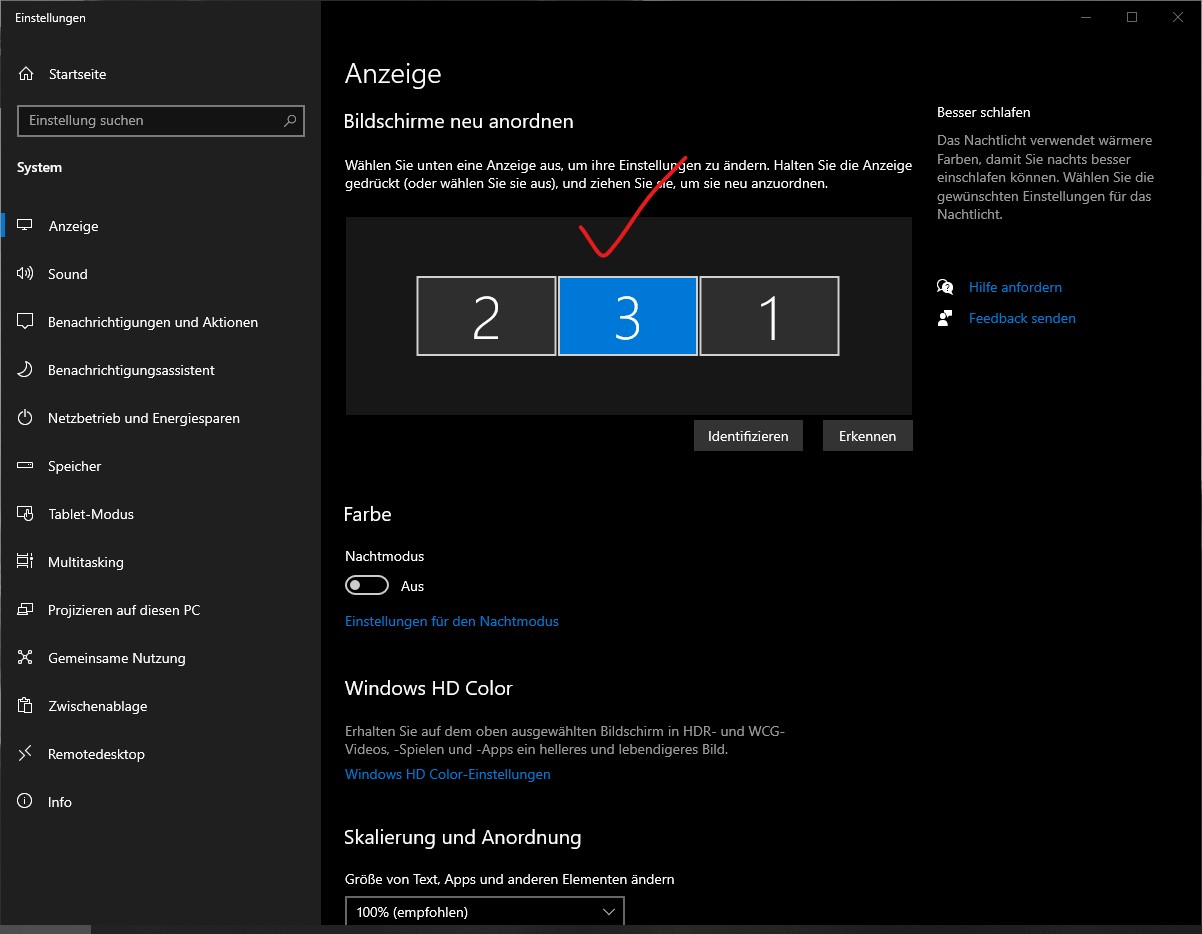Click the Gemeinsame Nutzung icon
The width and height of the screenshot is (1202, 934).
[25, 658]
